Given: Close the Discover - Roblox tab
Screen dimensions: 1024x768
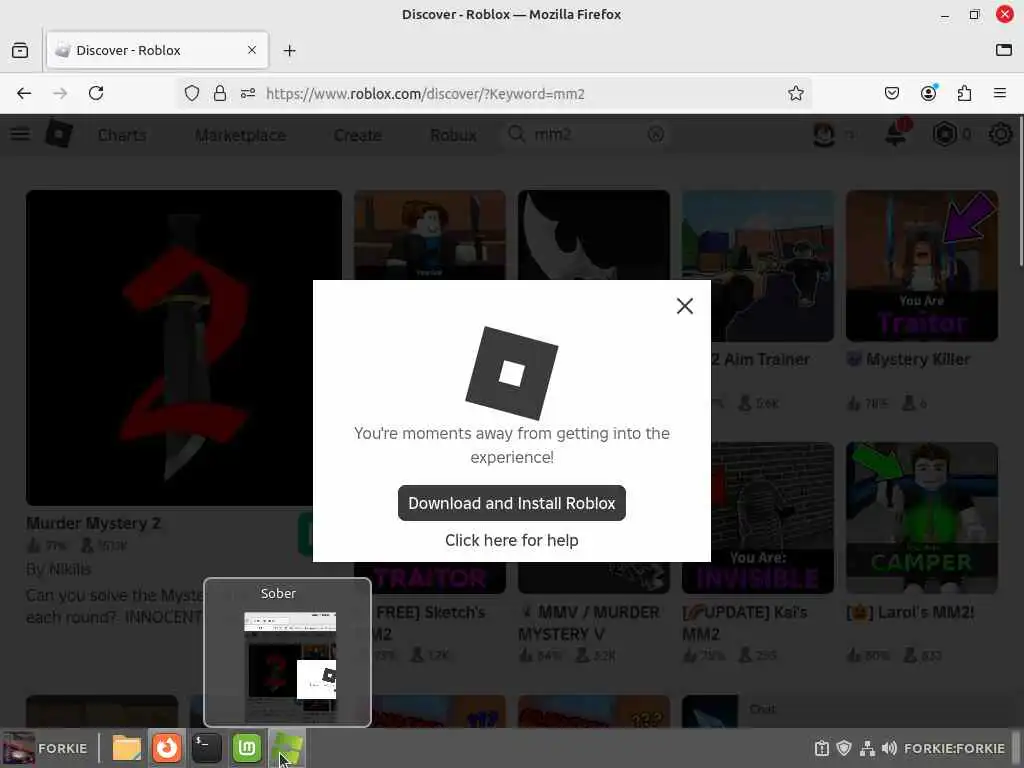Looking at the screenshot, I should coord(252,50).
